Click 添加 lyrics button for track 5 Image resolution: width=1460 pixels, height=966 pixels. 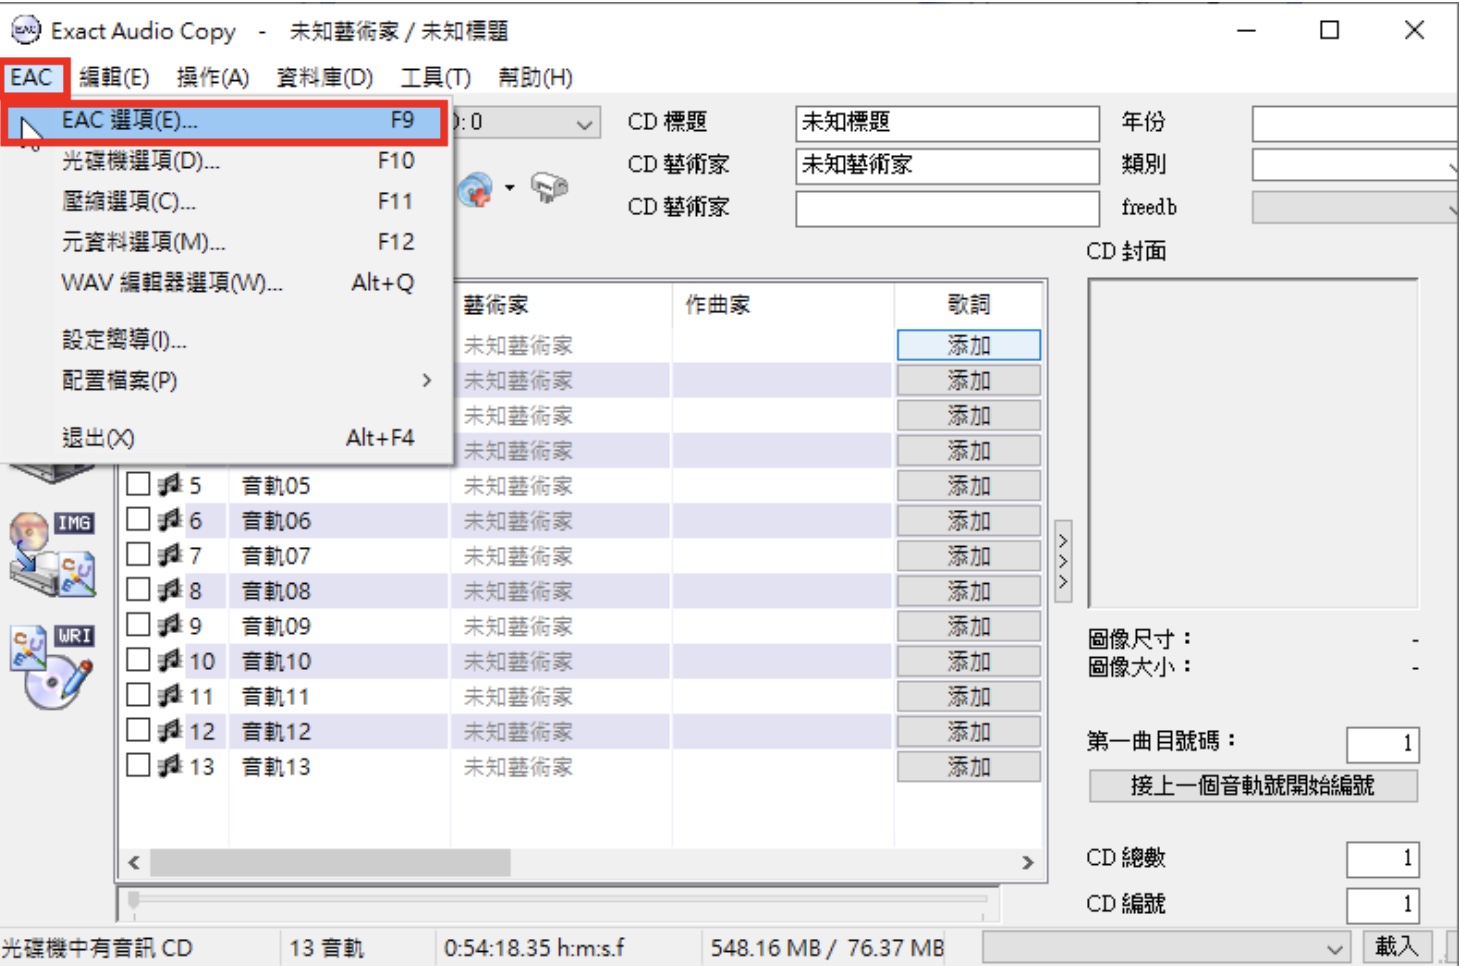pos(968,486)
